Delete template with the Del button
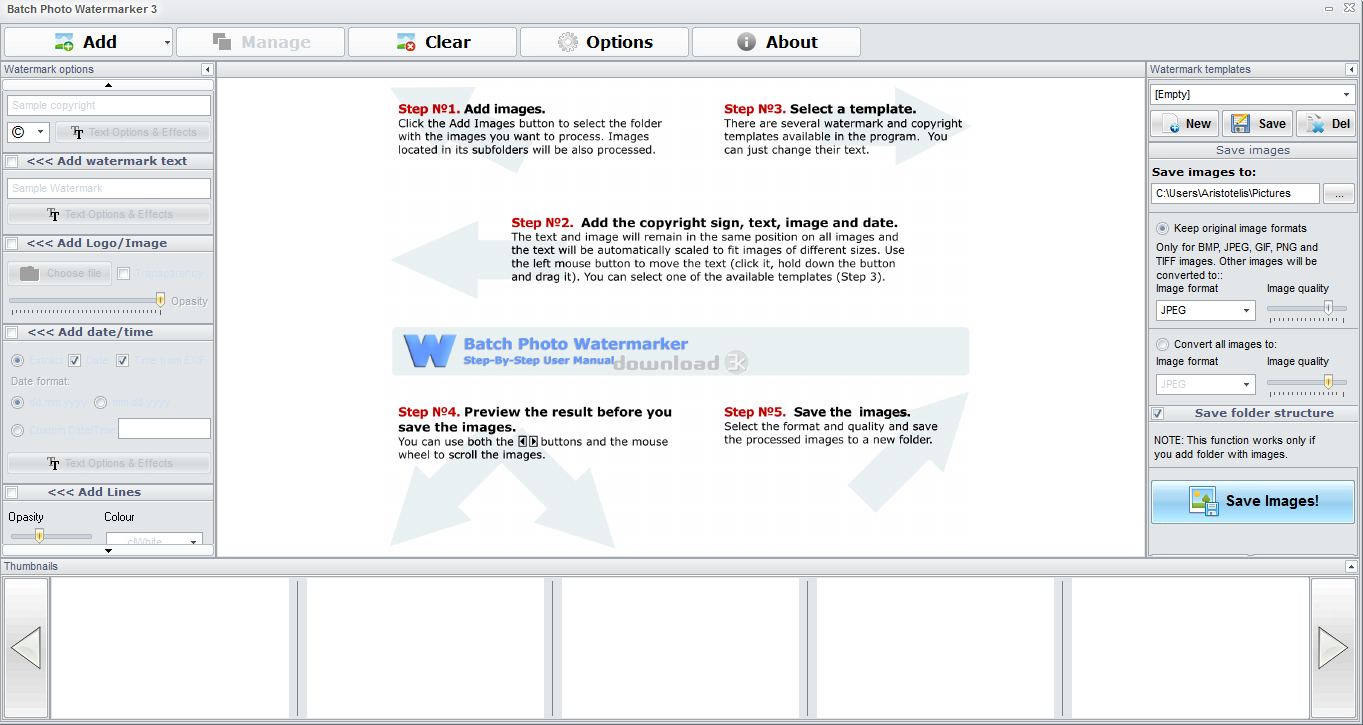Image resolution: width=1363 pixels, height=725 pixels. point(1326,124)
